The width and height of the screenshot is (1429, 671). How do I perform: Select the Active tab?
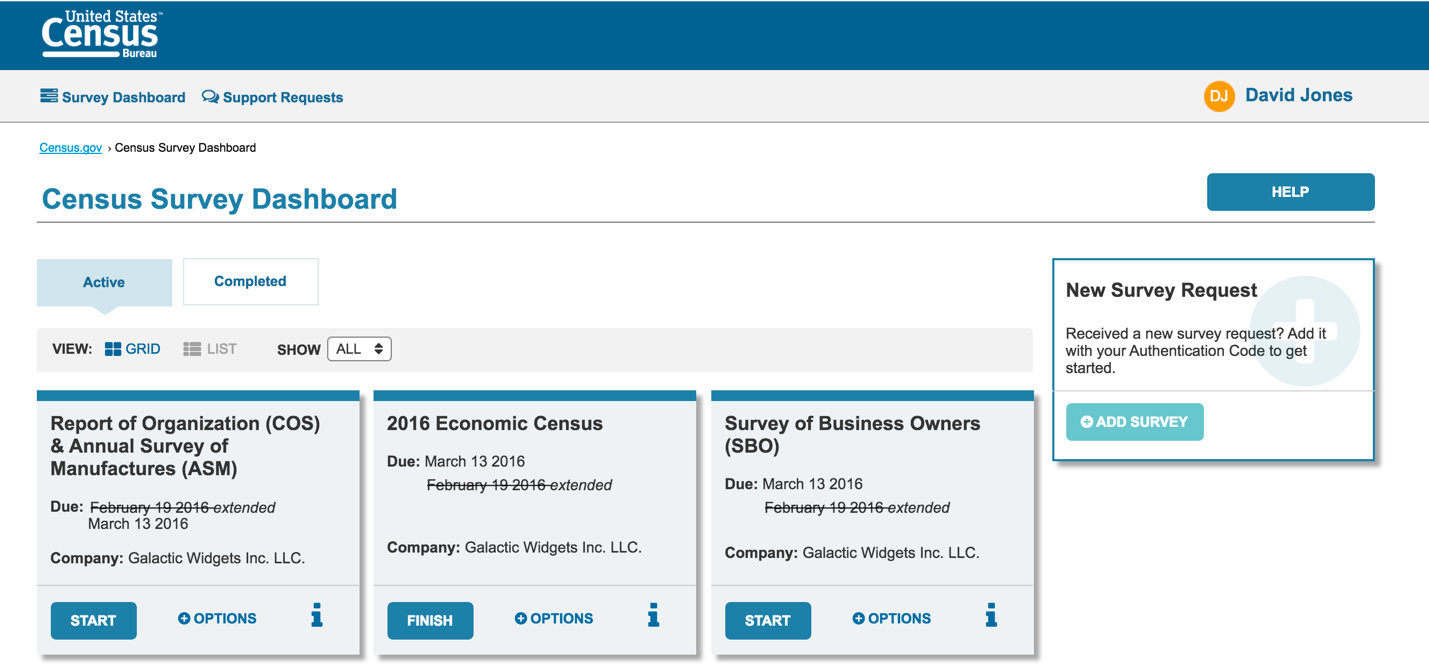click(x=104, y=283)
